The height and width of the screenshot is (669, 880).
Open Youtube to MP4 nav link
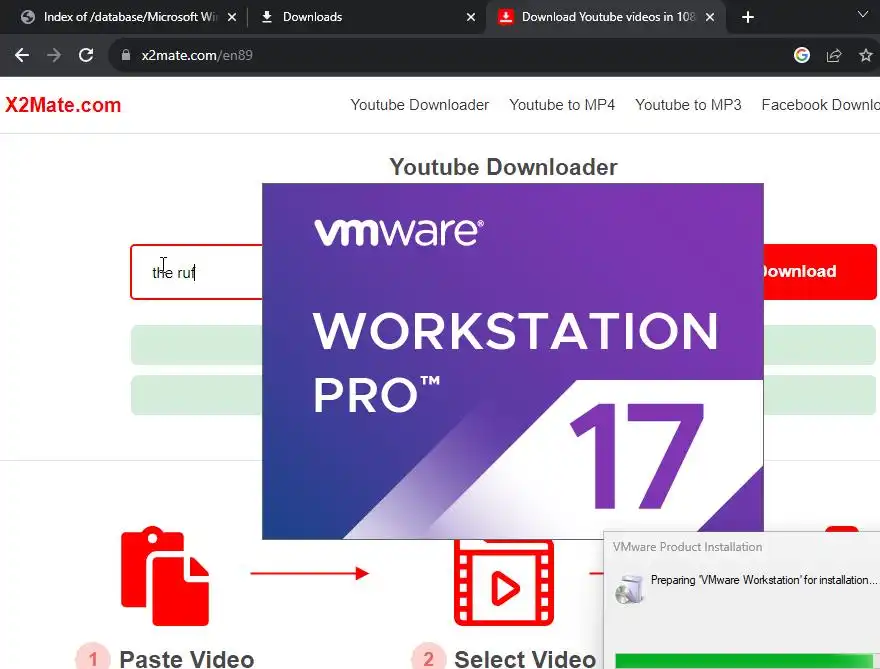[562, 105]
